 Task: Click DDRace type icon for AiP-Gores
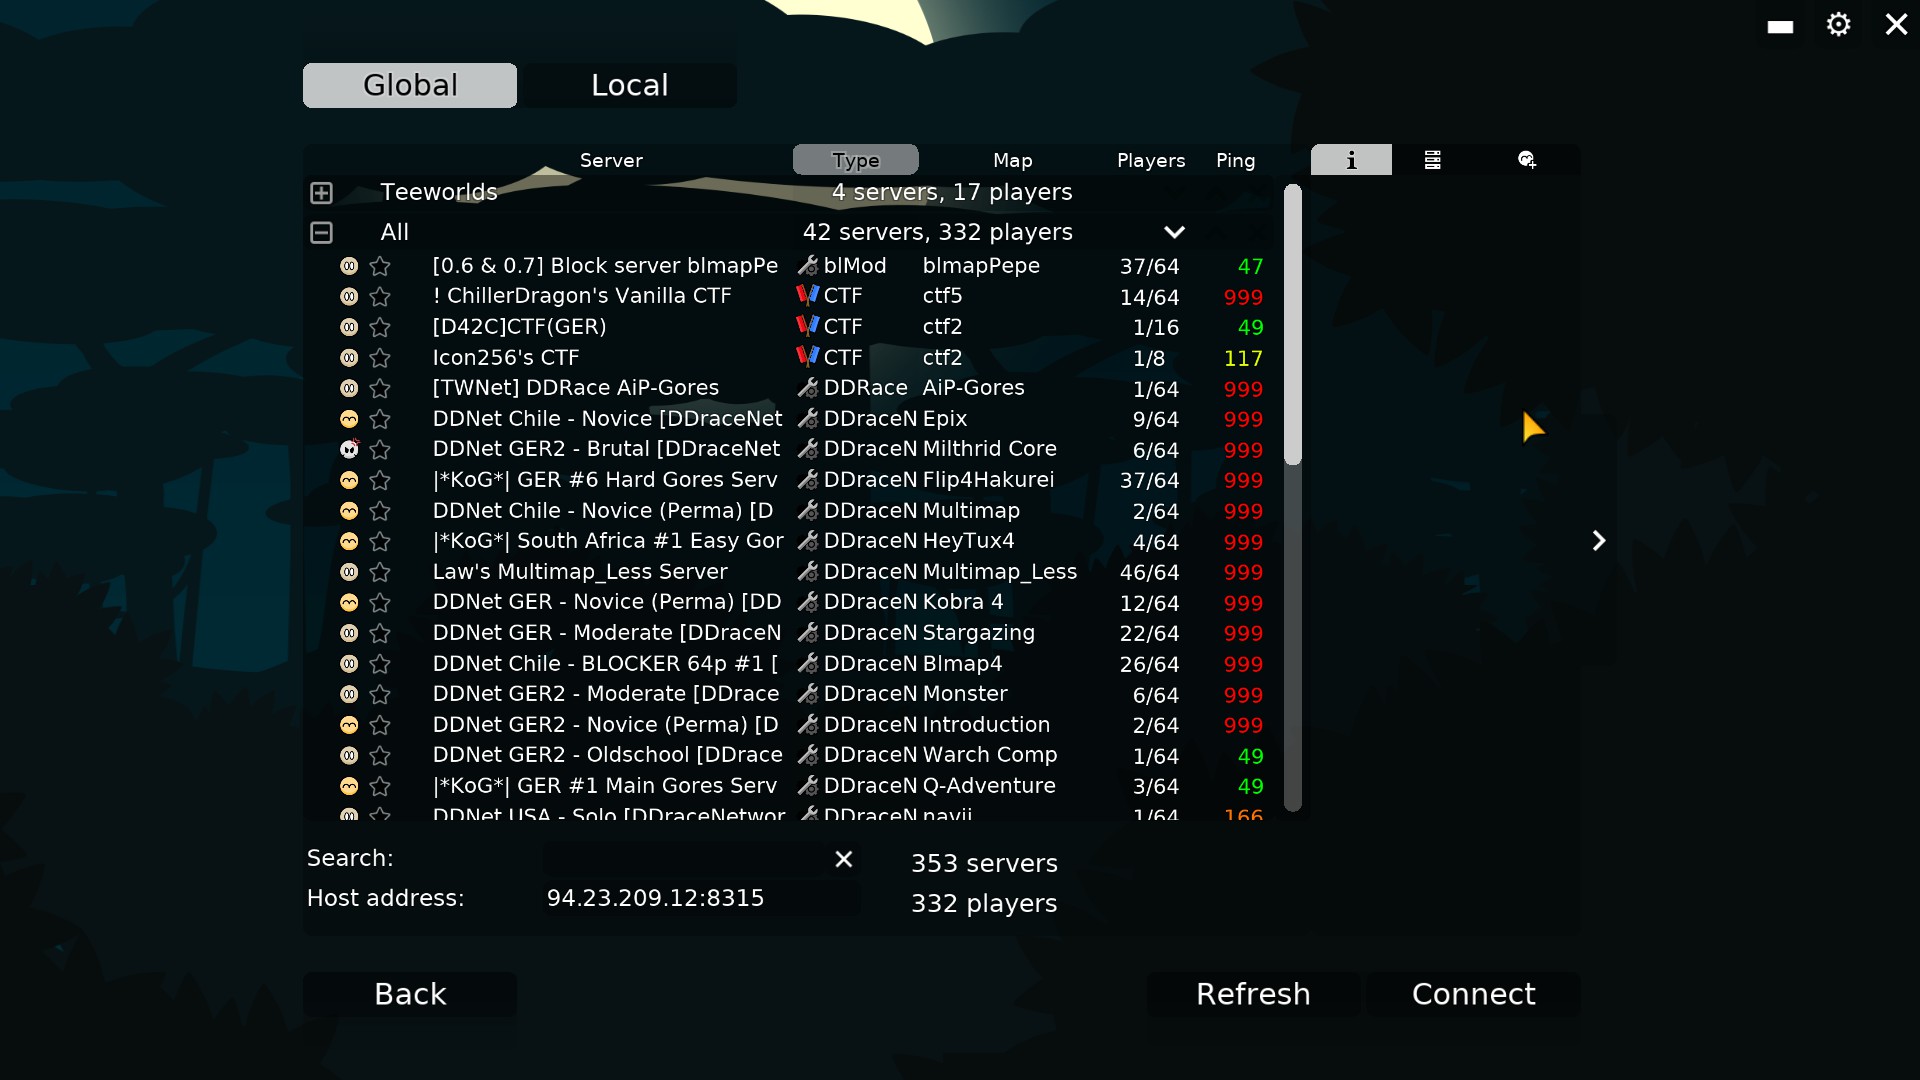pyautogui.click(x=808, y=388)
